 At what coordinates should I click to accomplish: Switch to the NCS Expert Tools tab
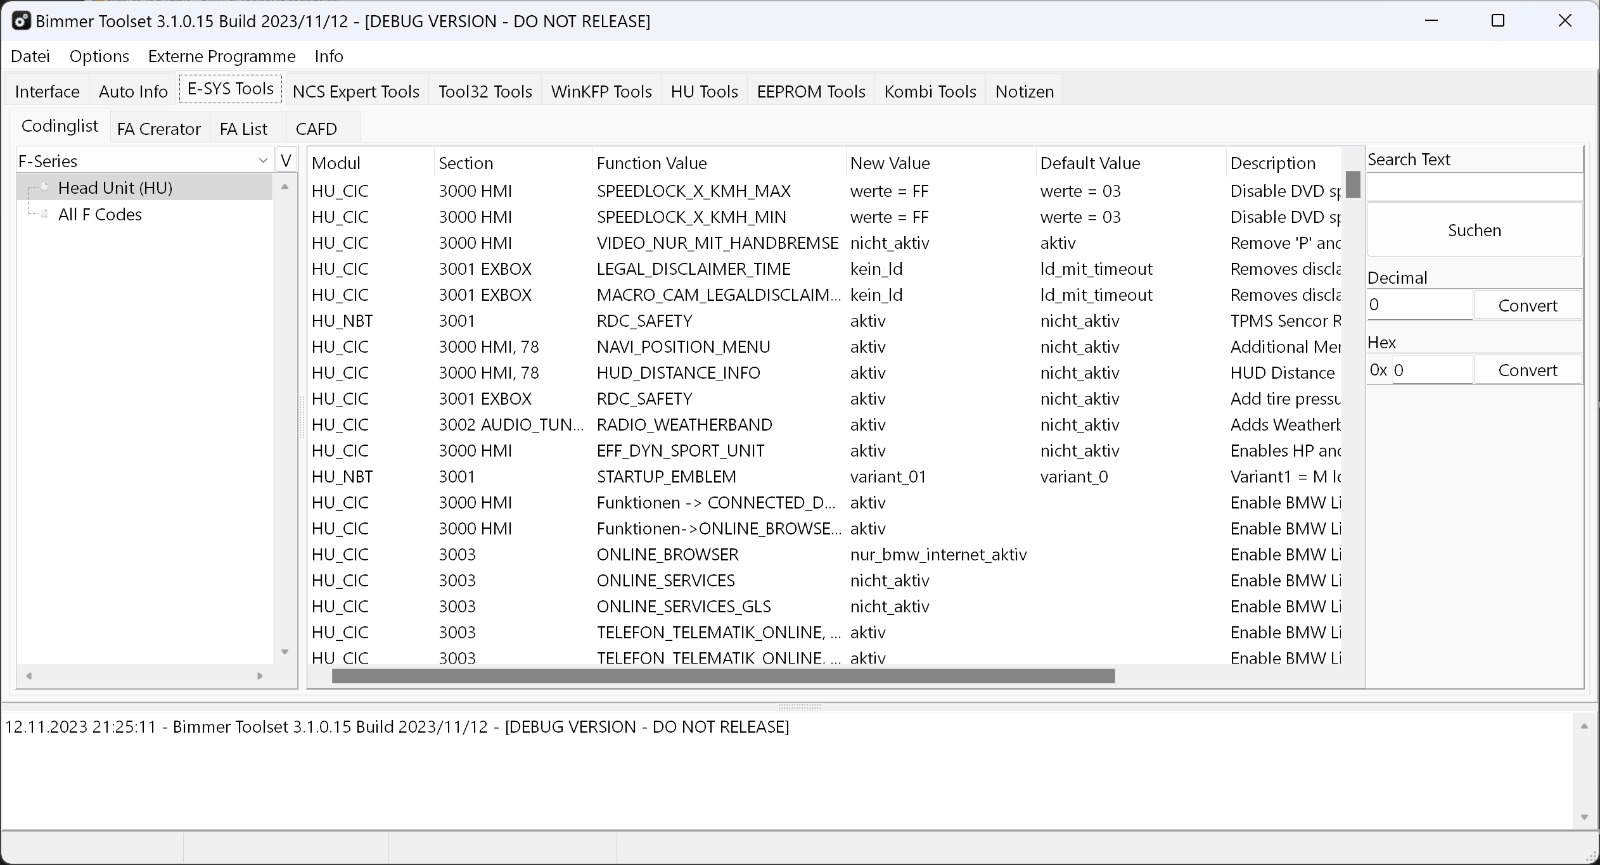[x=356, y=91]
